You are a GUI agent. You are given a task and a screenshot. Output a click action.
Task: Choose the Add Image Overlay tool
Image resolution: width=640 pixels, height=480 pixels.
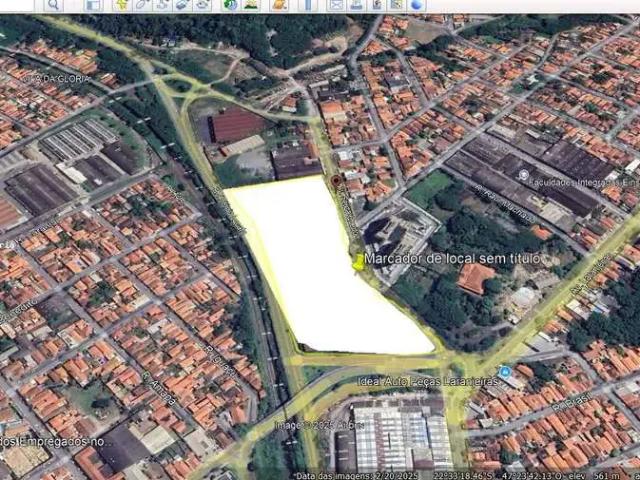pos(182,5)
